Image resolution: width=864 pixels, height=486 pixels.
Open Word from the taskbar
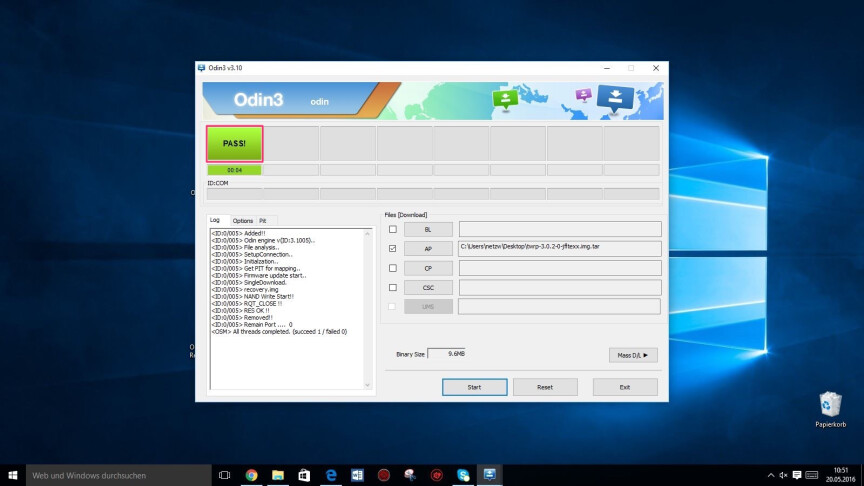click(x=358, y=475)
